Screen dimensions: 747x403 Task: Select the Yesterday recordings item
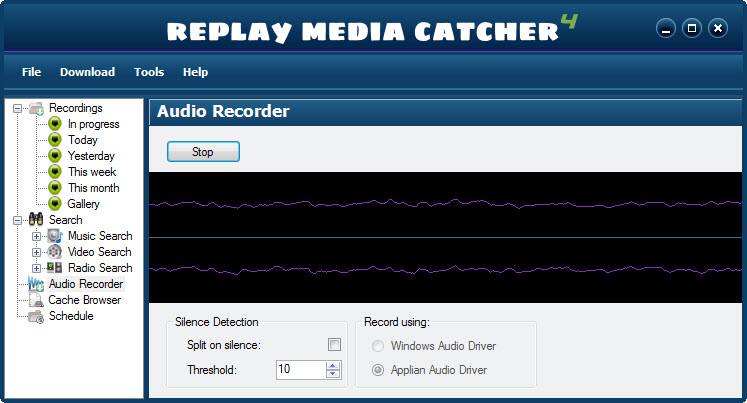point(91,156)
